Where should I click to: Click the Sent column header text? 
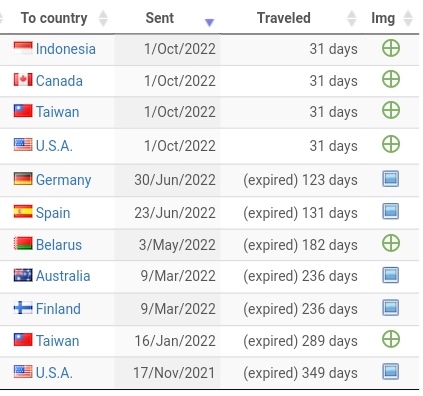point(160,18)
